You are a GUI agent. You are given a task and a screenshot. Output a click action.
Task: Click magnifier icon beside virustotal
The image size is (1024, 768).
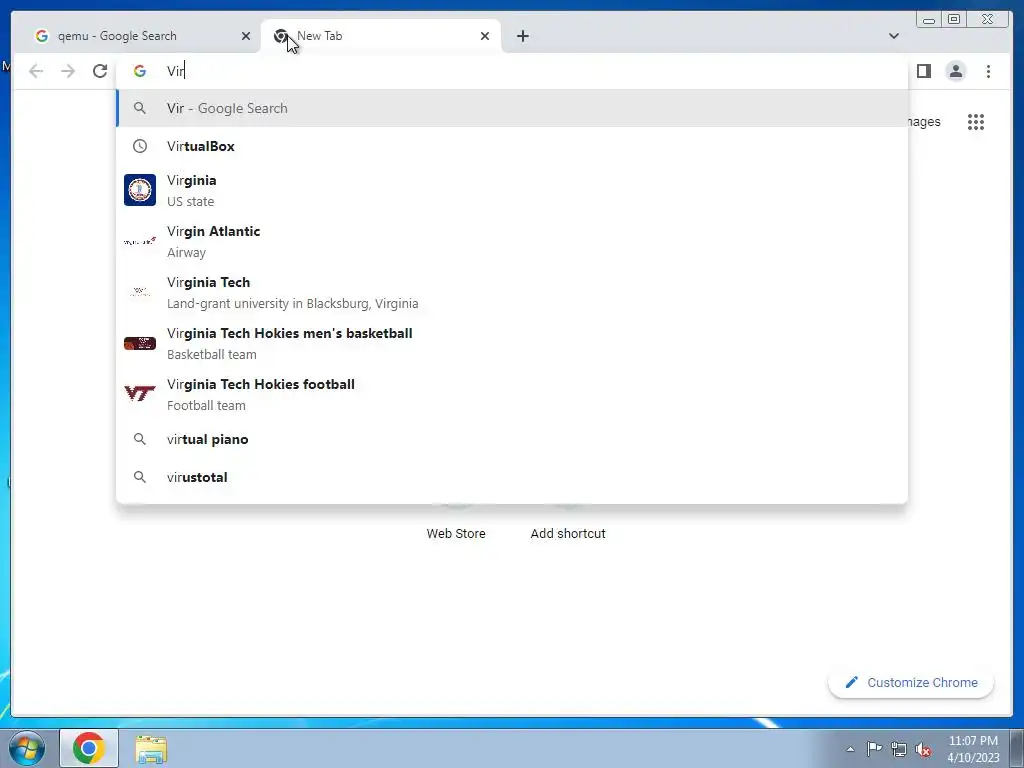click(140, 477)
